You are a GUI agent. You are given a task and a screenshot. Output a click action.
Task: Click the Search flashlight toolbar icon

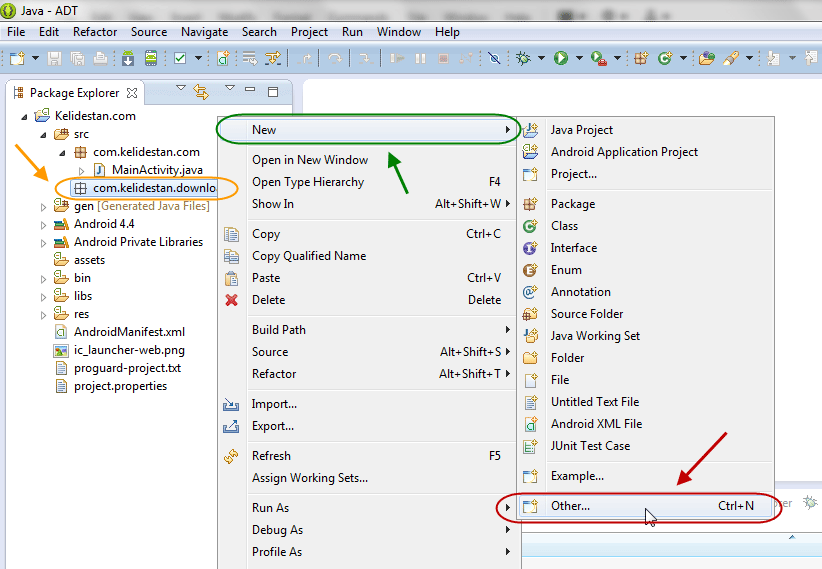pos(730,58)
